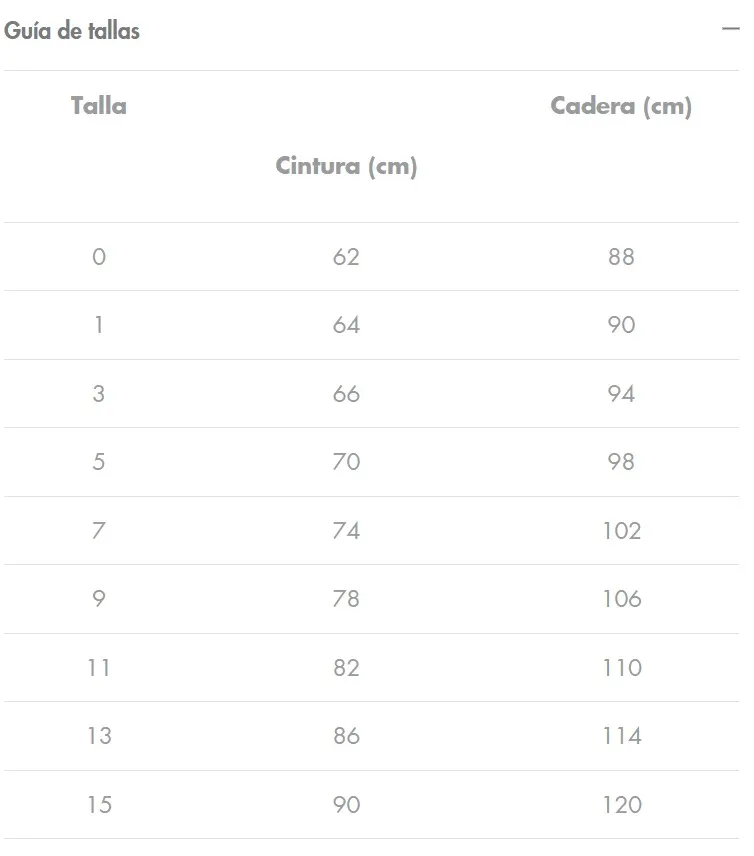Image resolution: width=754 pixels, height=856 pixels.
Task: Click size 15 in the Talla column
Action: pos(99,805)
